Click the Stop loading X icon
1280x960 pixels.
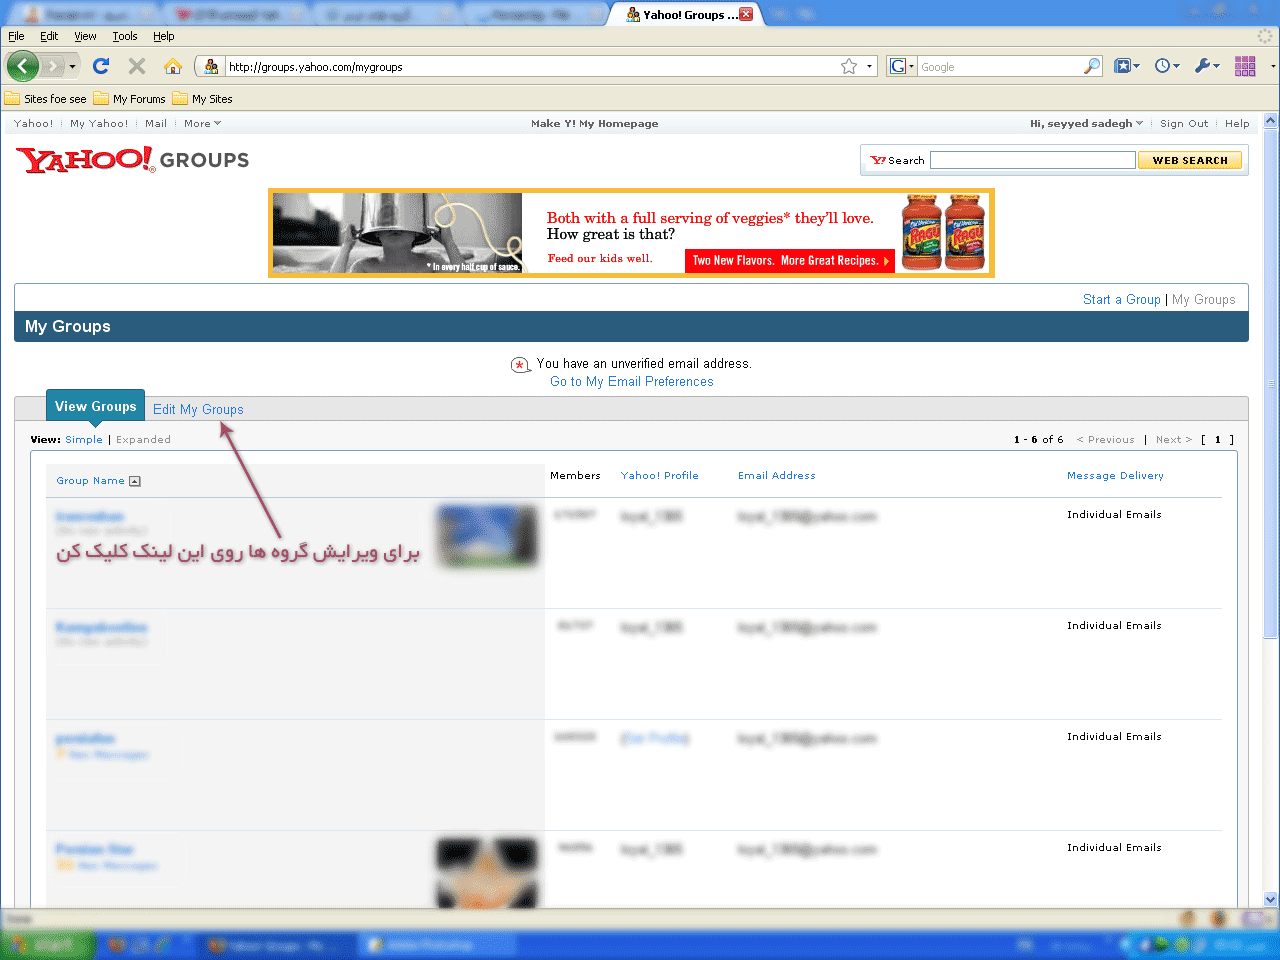[137, 66]
